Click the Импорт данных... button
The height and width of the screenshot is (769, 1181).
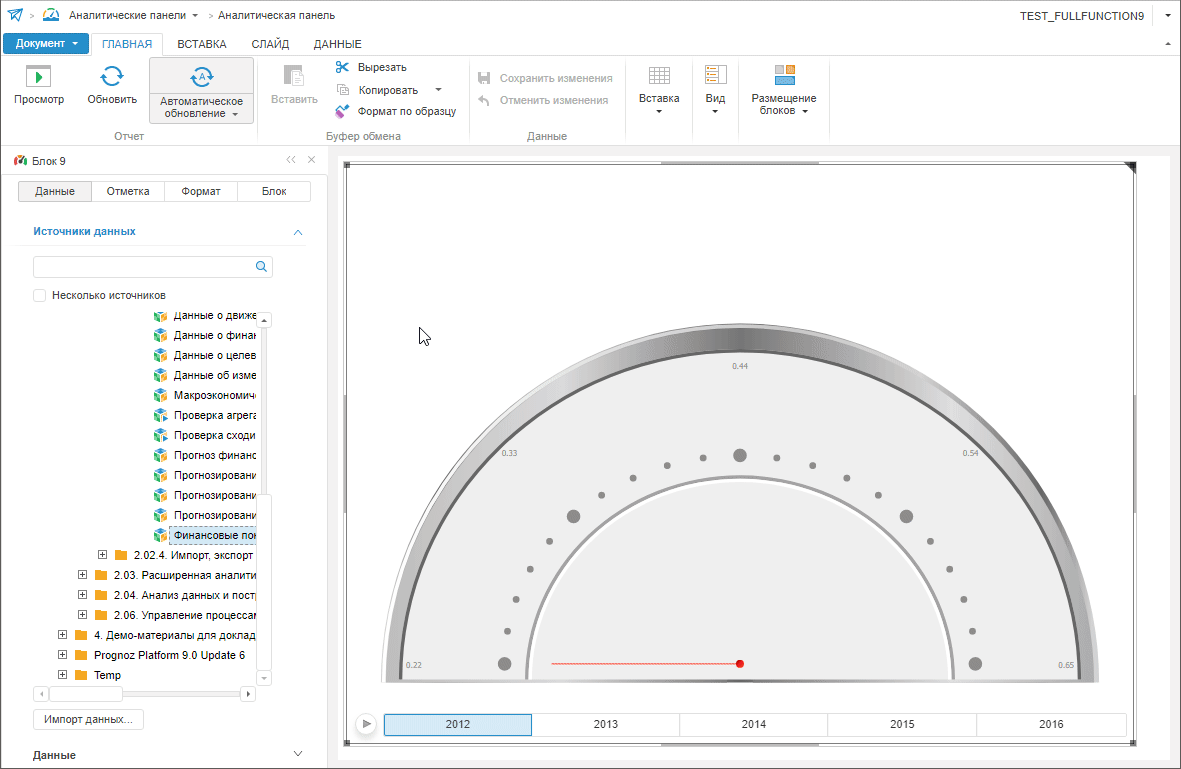(x=89, y=719)
